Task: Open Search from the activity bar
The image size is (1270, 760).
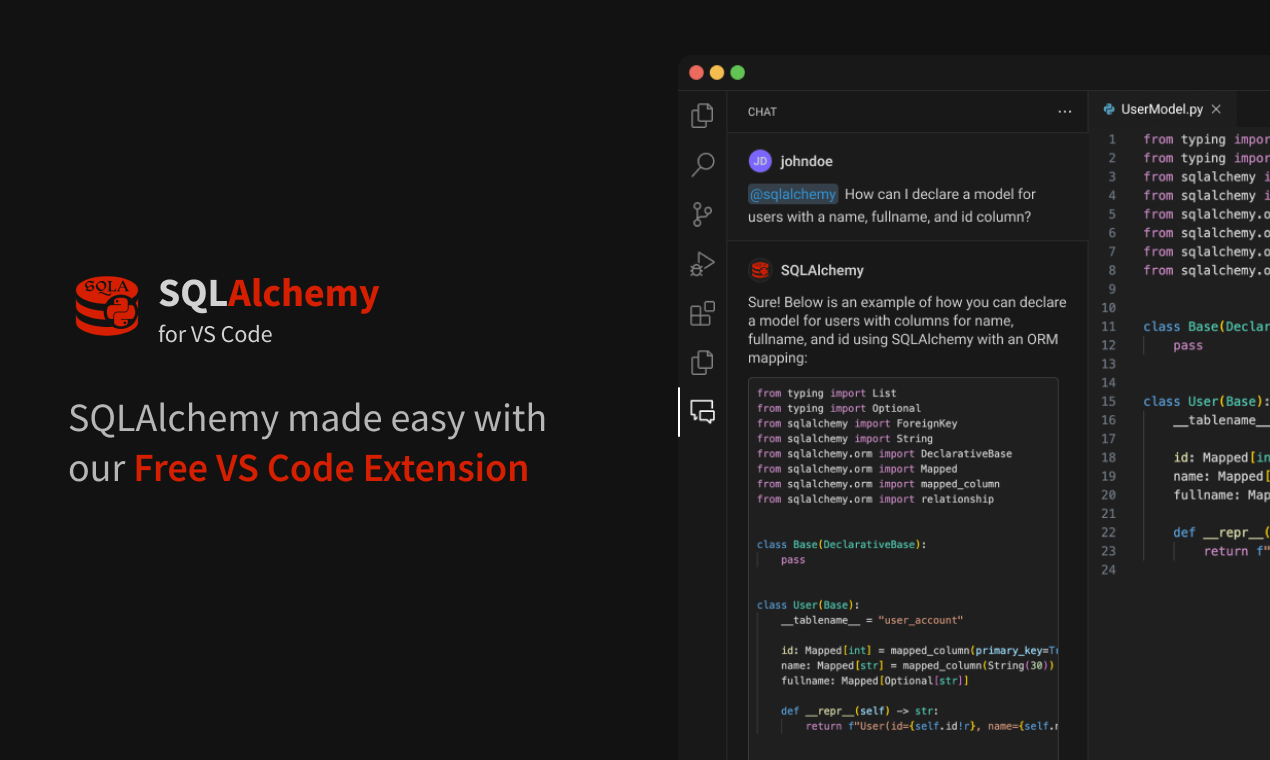Action: pyautogui.click(x=702, y=164)
